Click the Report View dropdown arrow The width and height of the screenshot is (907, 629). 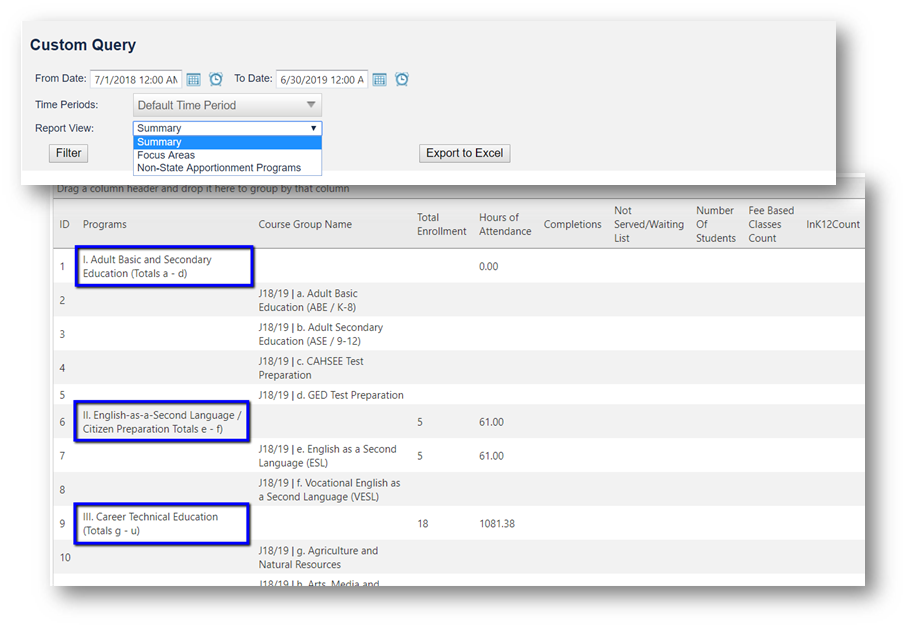[x=313, y=128]
